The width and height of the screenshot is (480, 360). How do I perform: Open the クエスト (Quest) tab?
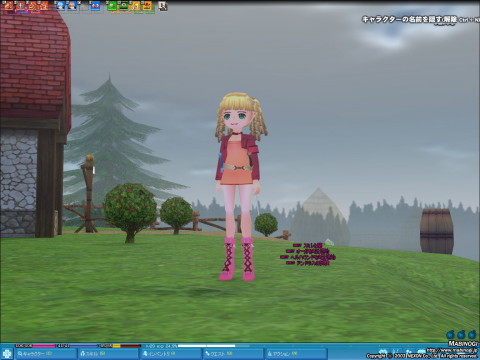(234, 354)
